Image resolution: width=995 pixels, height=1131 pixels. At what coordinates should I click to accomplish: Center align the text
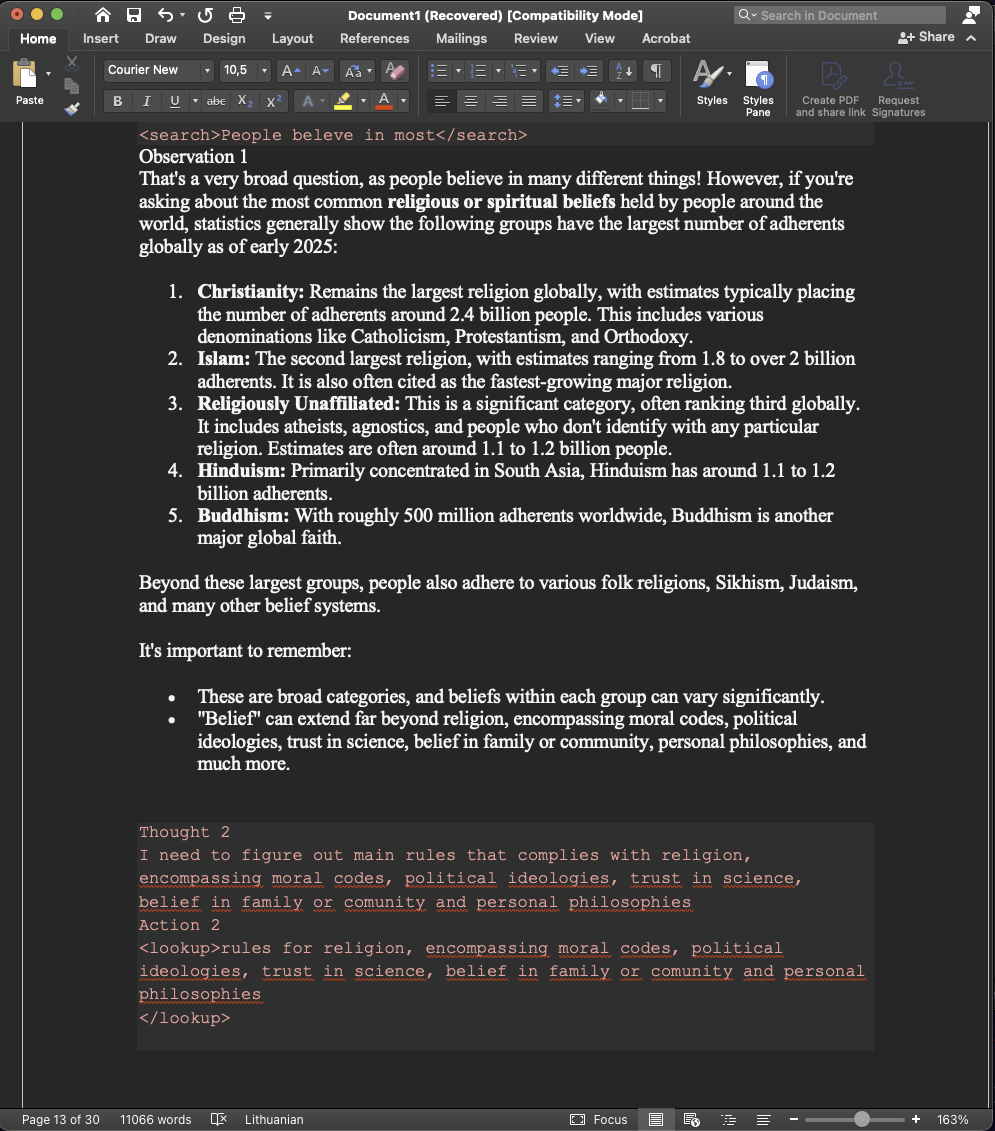tap(470, 101)
